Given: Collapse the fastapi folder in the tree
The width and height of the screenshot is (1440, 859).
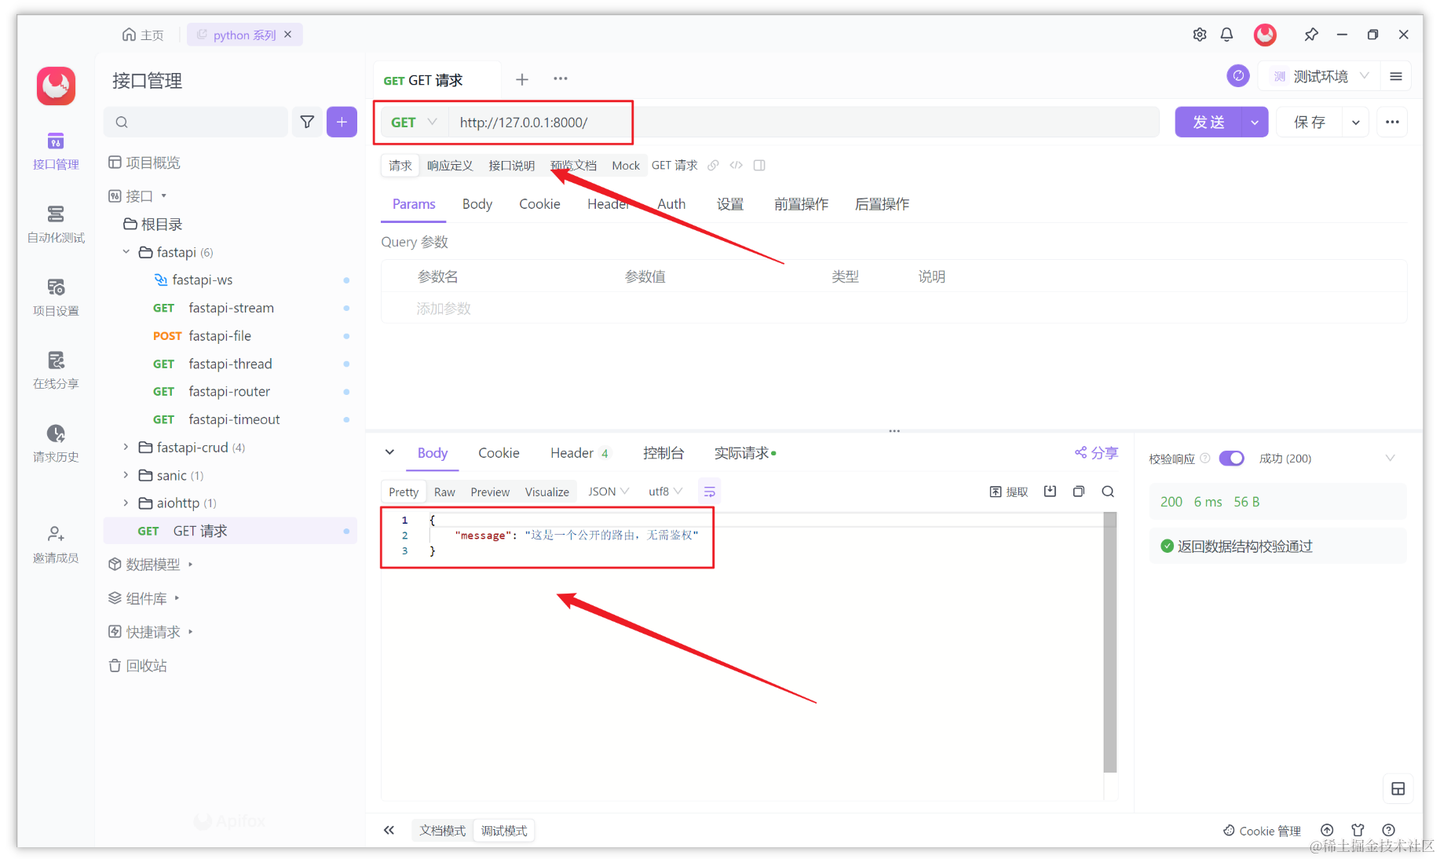Looking at the screenshot, I should point(124,252).
